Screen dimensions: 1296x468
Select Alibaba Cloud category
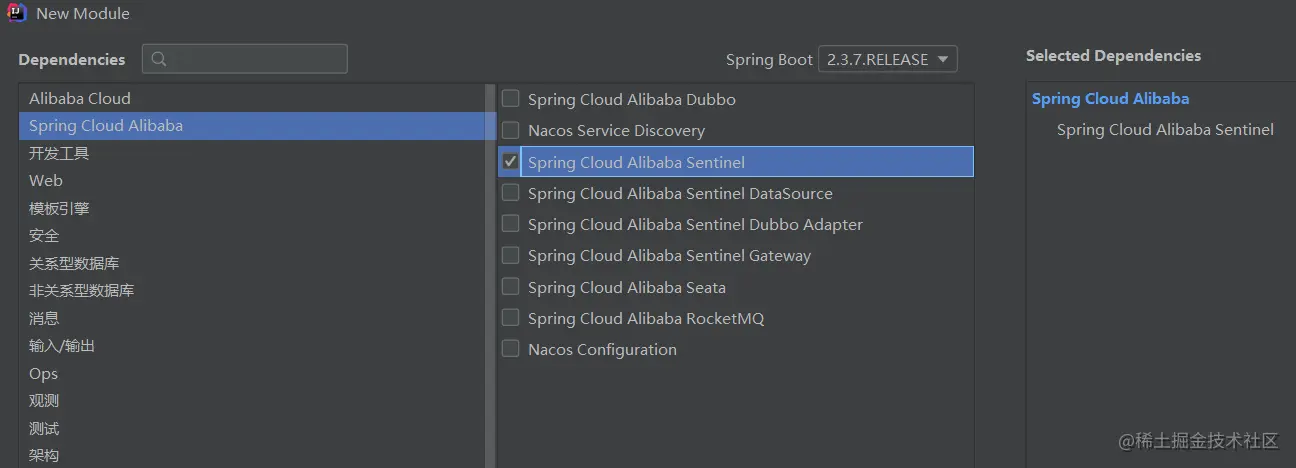[x=80, y=98]
